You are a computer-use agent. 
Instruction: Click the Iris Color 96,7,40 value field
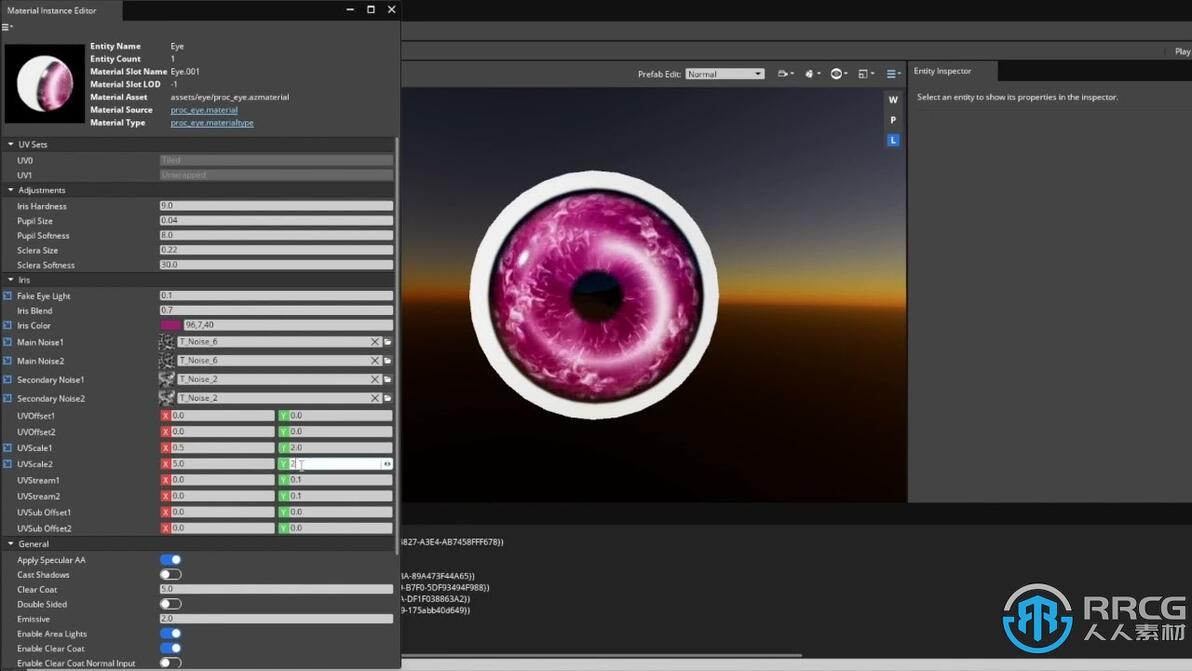click(x=288, y=325)
